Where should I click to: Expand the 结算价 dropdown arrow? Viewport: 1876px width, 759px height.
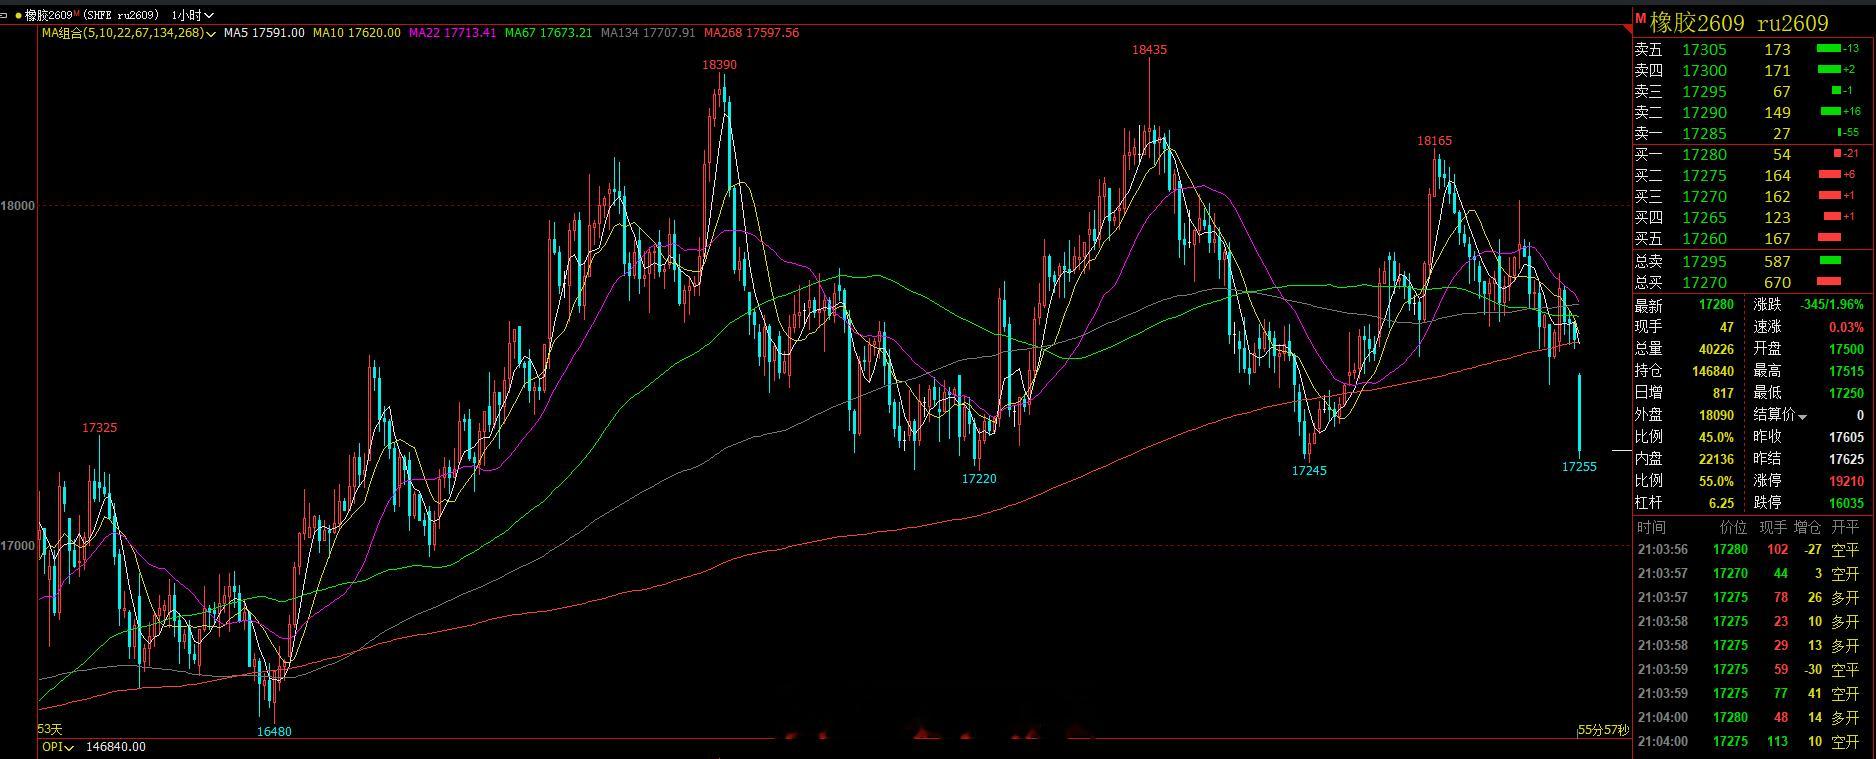coord(1802,416)
